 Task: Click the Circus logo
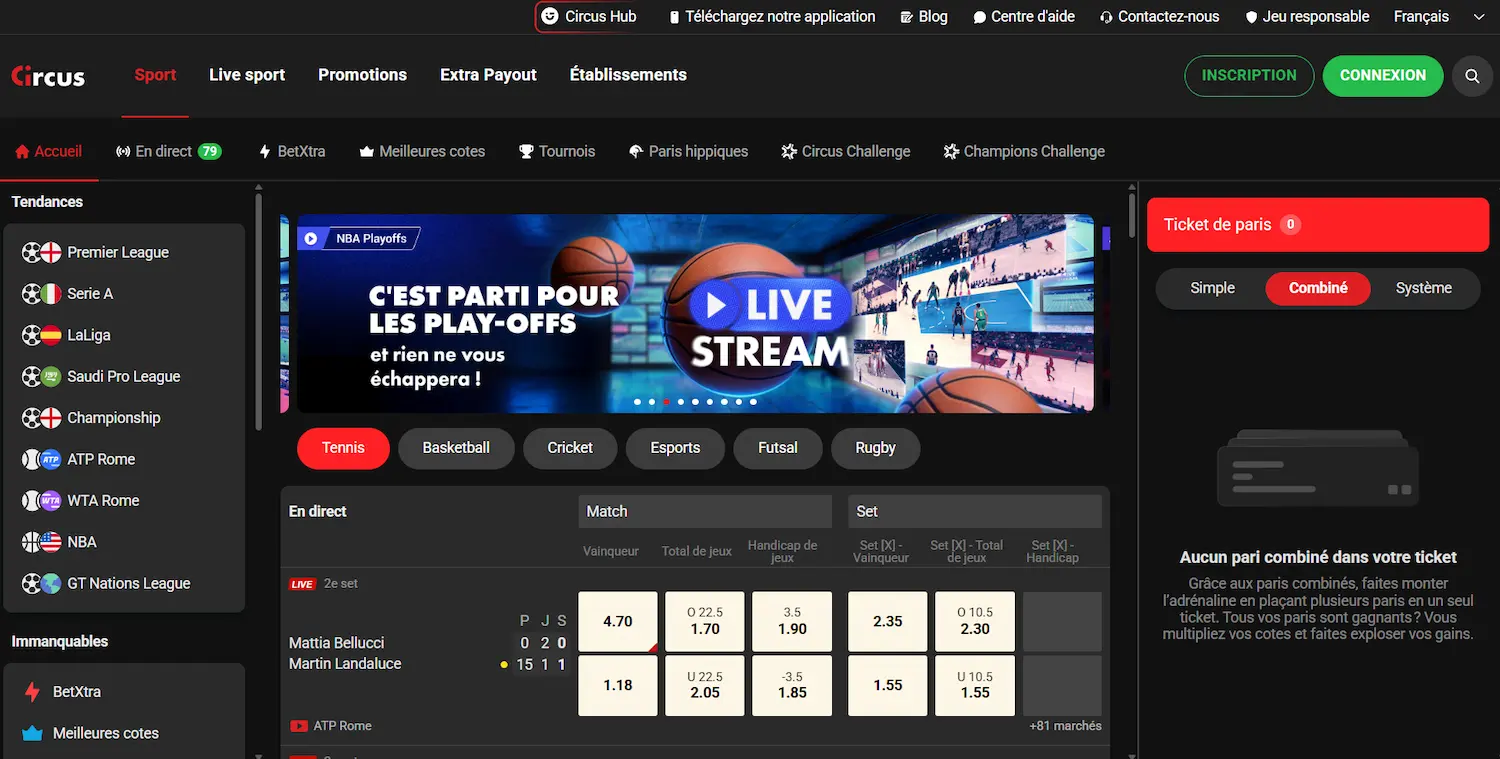48,76
